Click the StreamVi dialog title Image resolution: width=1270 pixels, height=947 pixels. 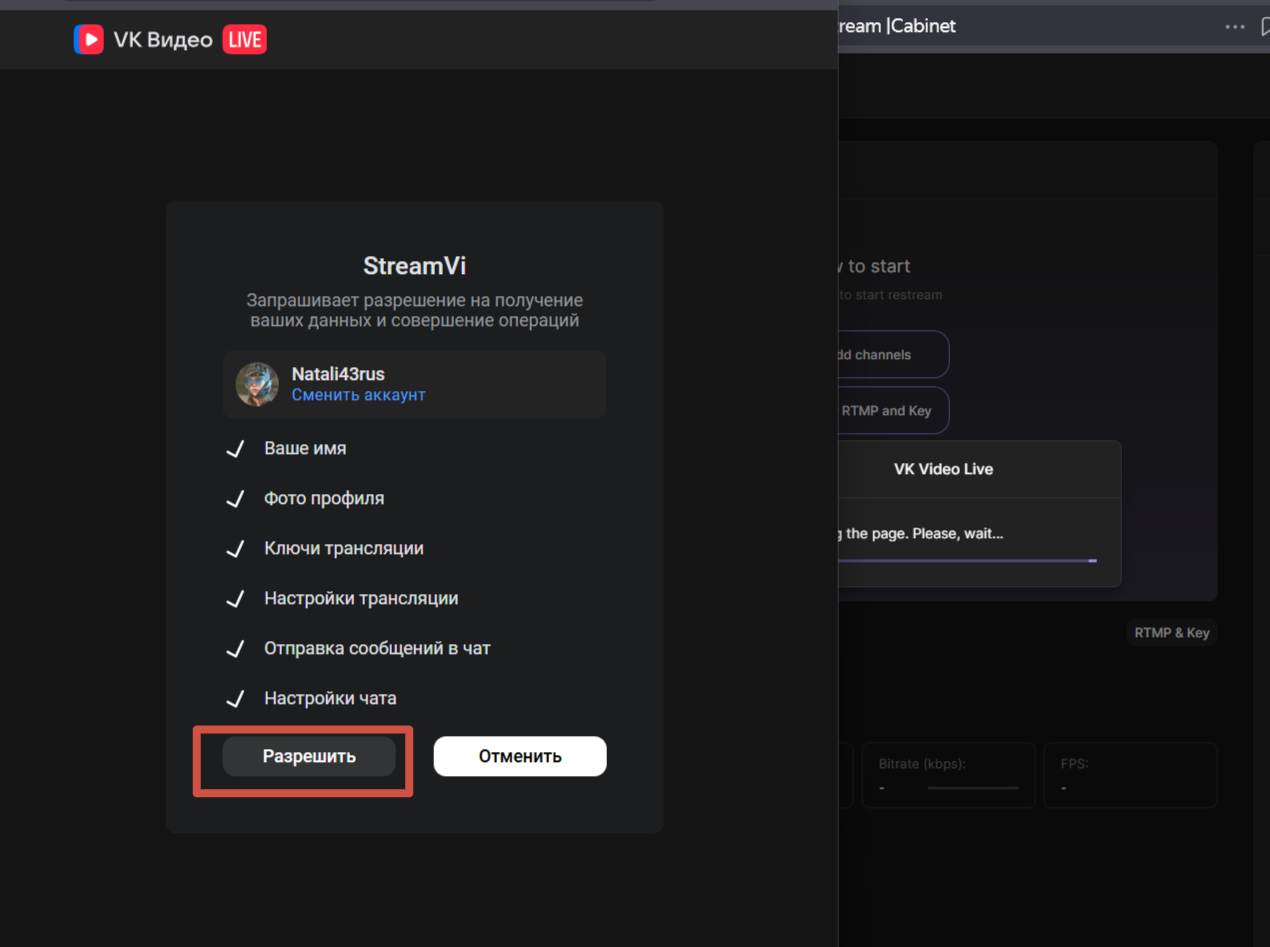[415, 266]
